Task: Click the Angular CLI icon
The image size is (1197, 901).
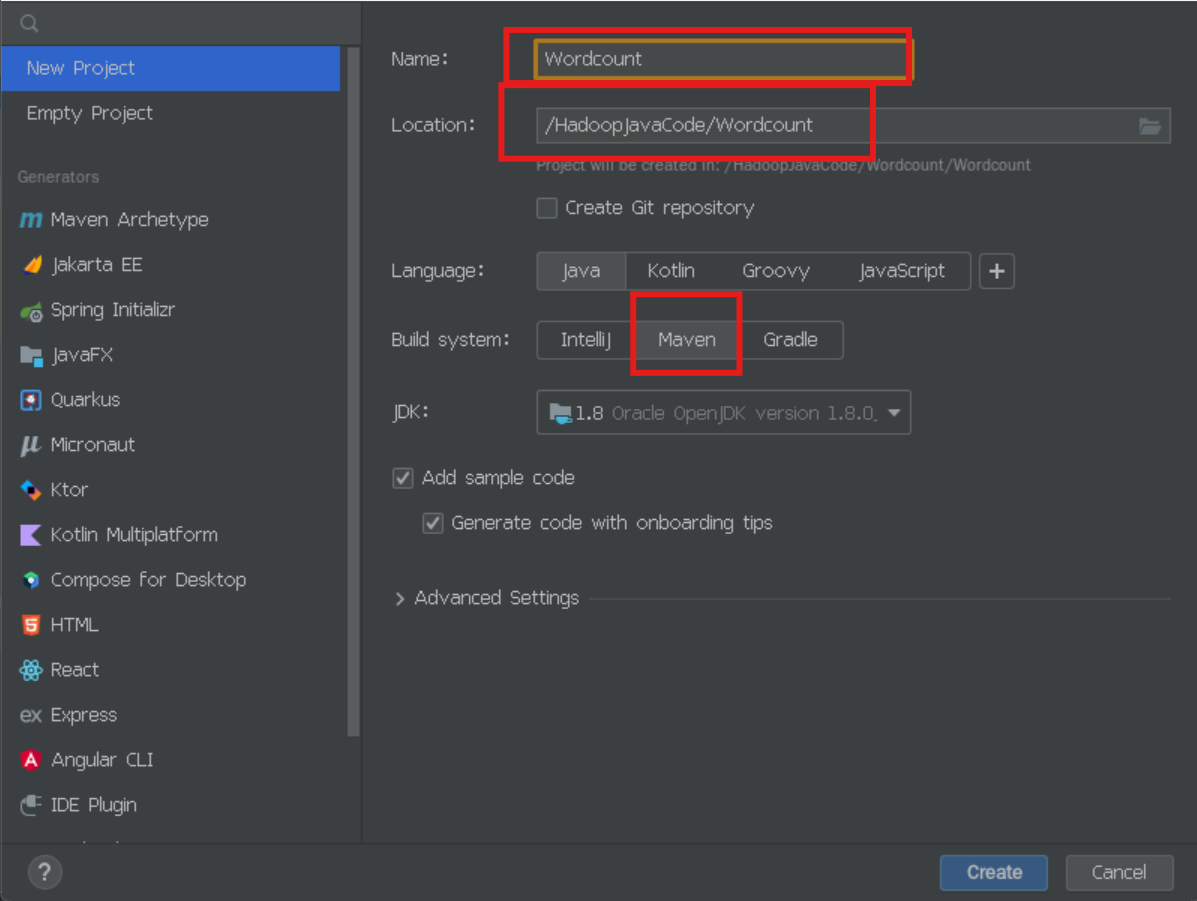Action: pyautogui.click(x=31, y=761)
